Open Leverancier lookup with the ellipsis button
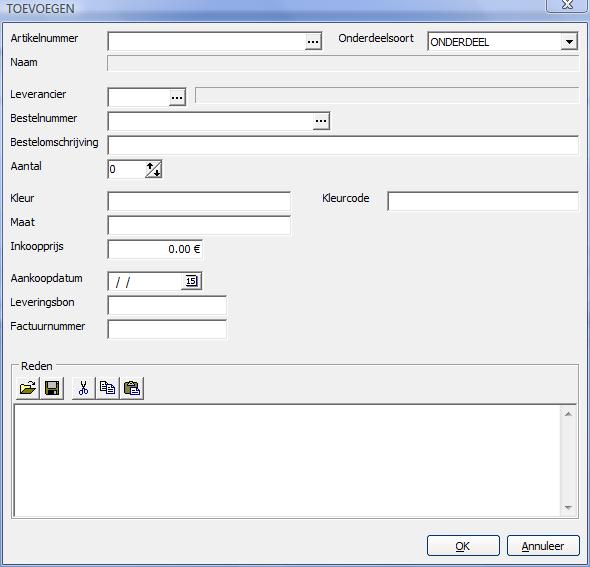This screenshot has height=567, width=590. pyautogui.click(x=177, y=97)
